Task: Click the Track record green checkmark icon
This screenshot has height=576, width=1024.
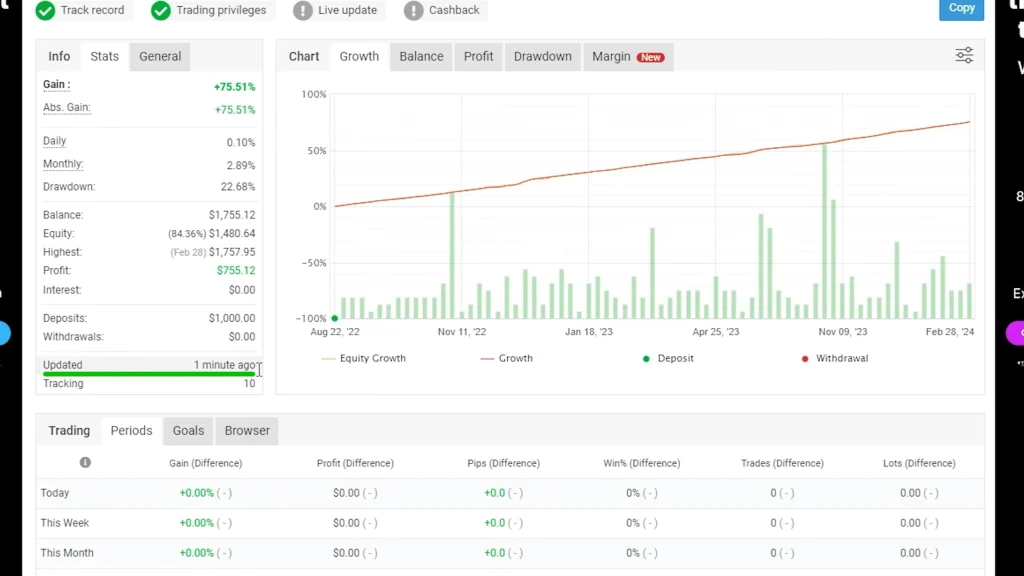Action: (x=45, y=10)
